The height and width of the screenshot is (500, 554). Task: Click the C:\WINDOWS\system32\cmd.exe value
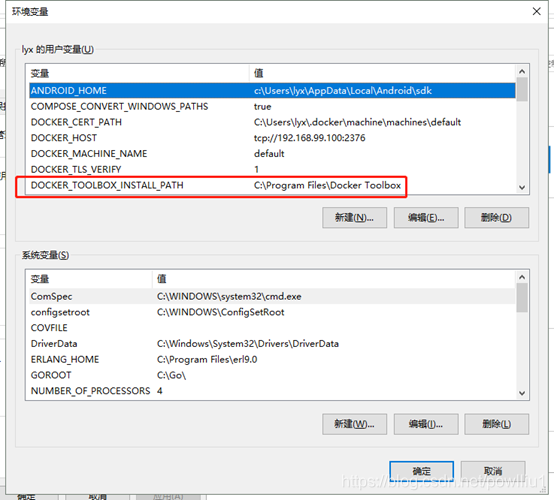(229, 296)
